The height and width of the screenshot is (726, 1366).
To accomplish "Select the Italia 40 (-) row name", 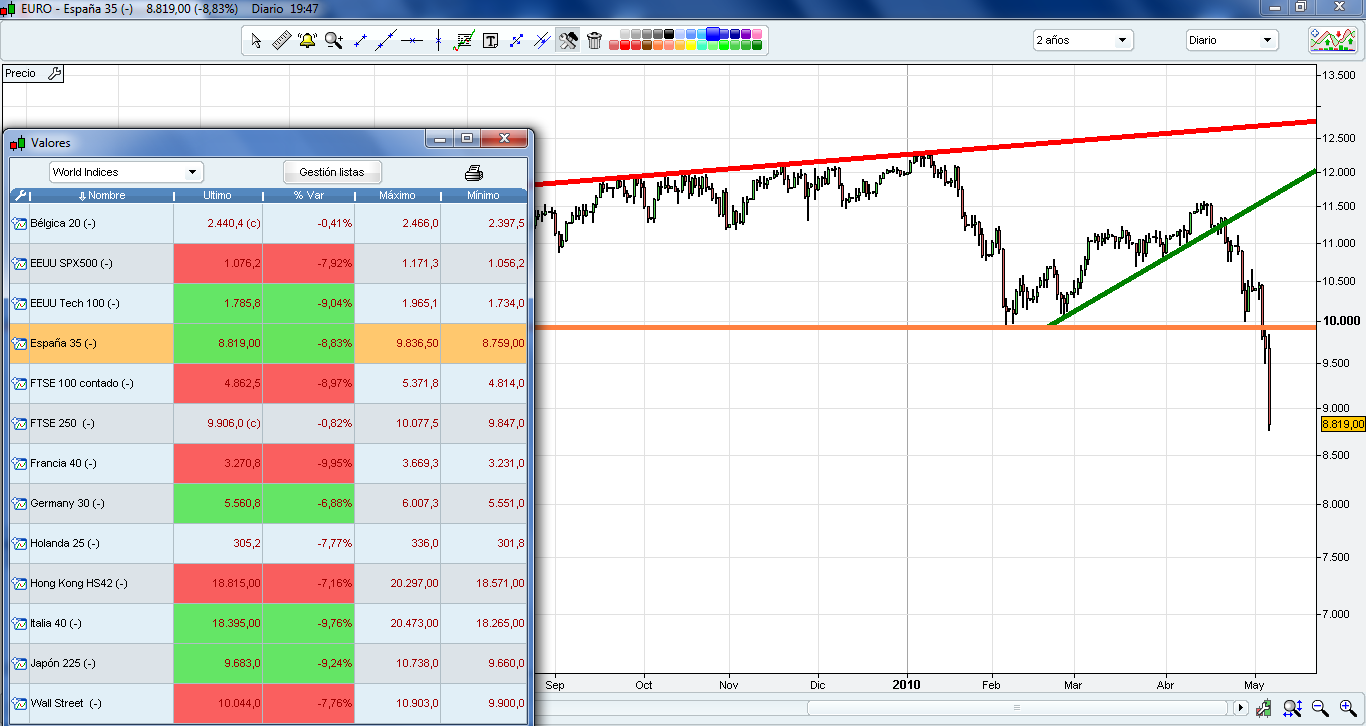I will pos(56,623).
